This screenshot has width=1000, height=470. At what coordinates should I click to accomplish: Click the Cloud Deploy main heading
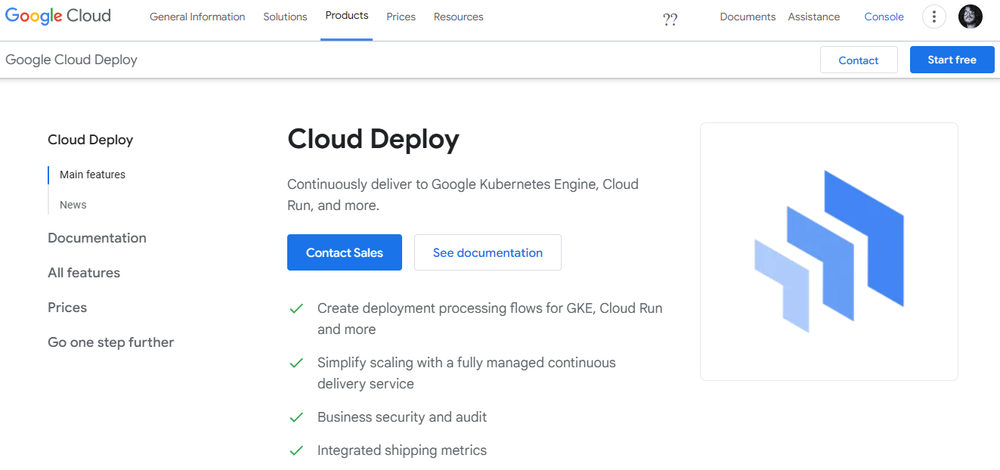pos(373,139)
